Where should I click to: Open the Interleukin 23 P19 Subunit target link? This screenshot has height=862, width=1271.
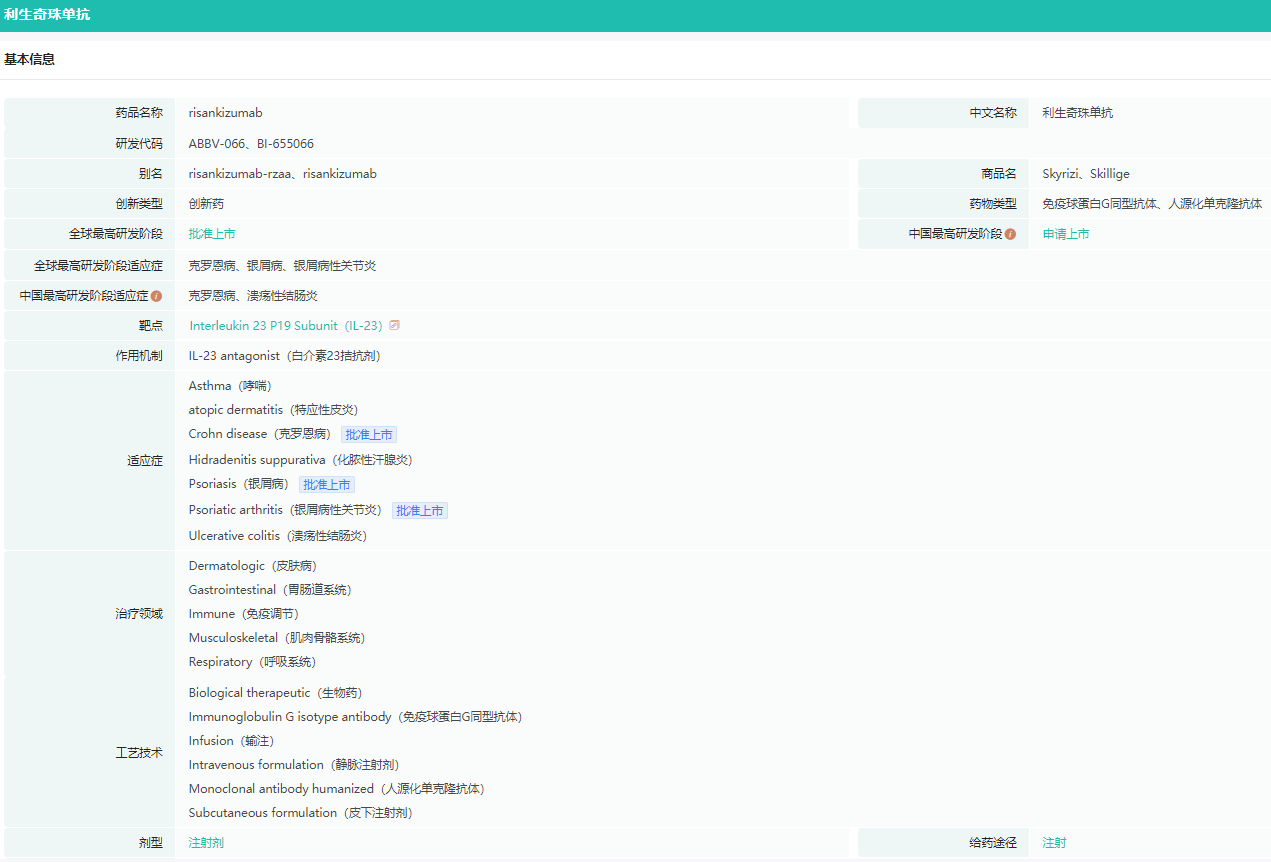point(286,326)
